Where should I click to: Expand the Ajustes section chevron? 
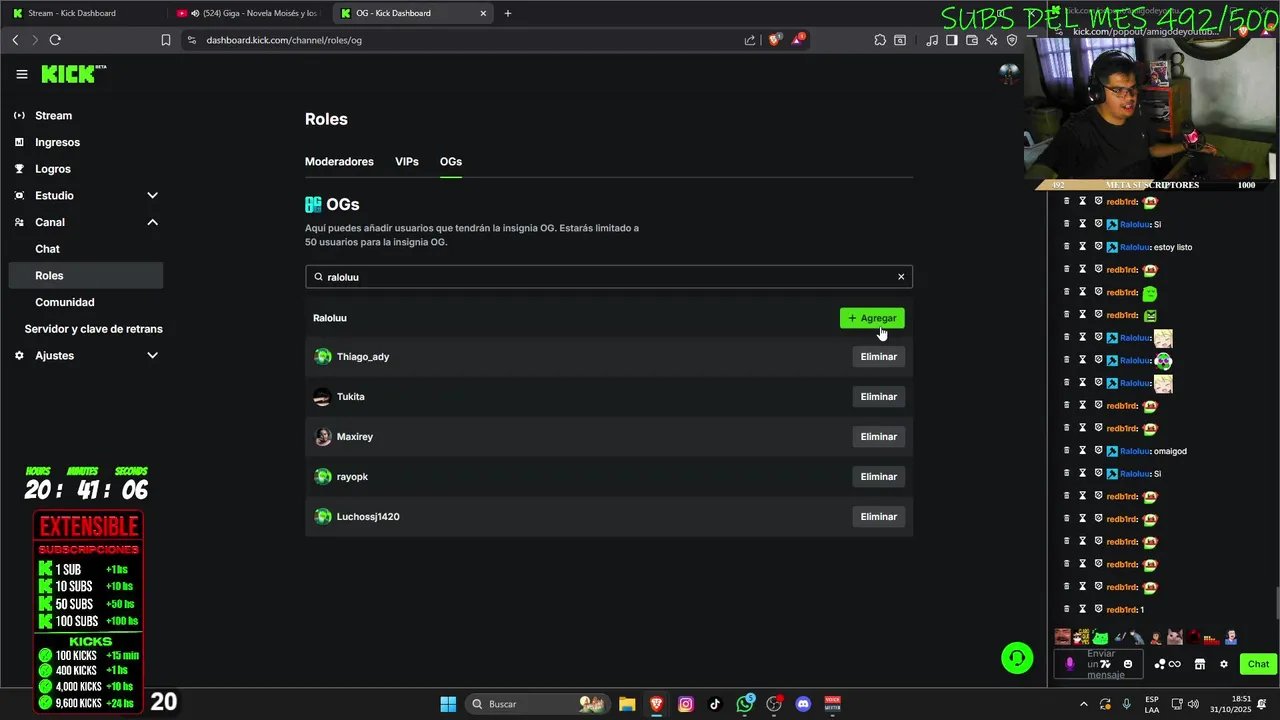(x=152, y=355)
